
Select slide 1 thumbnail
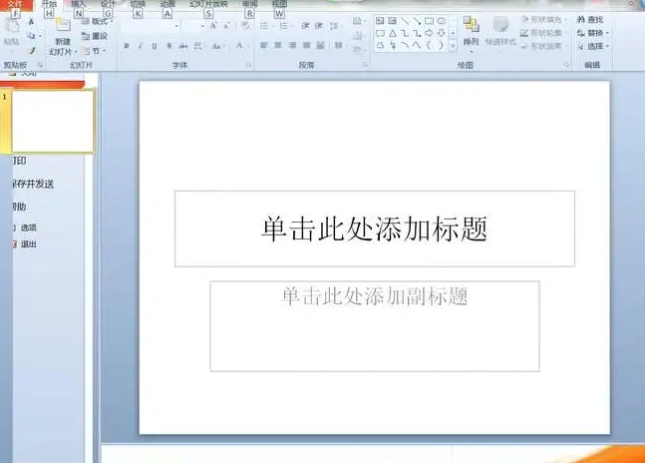click(52, 121)
